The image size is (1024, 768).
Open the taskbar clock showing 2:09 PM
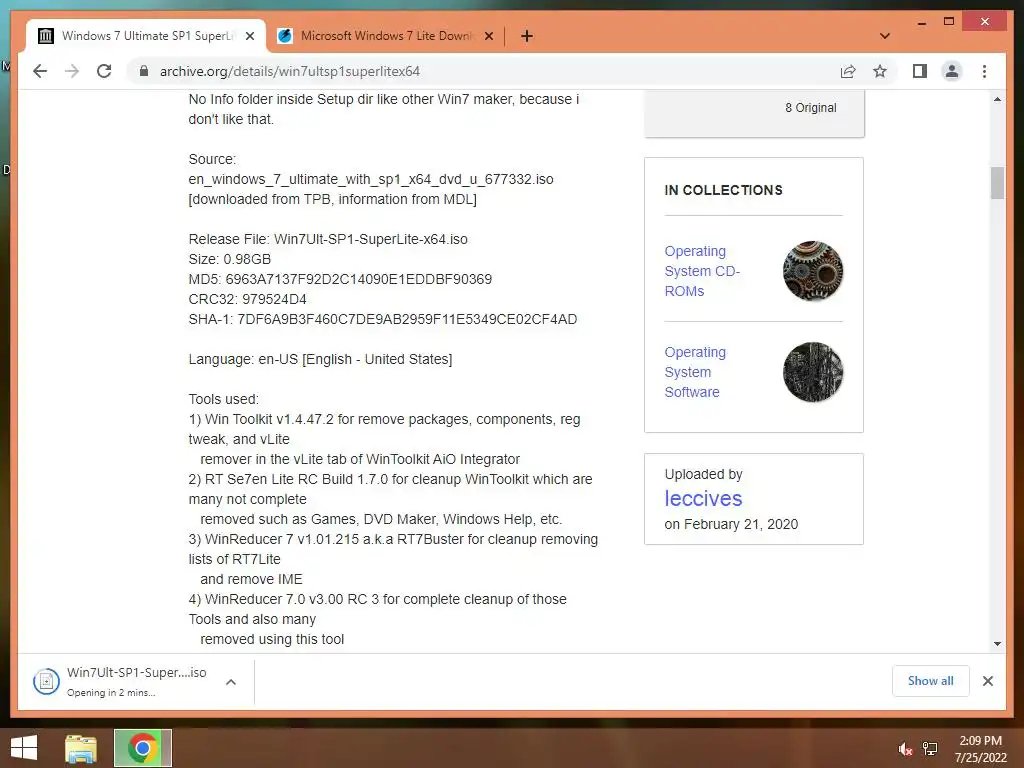(x=980, y=749)
